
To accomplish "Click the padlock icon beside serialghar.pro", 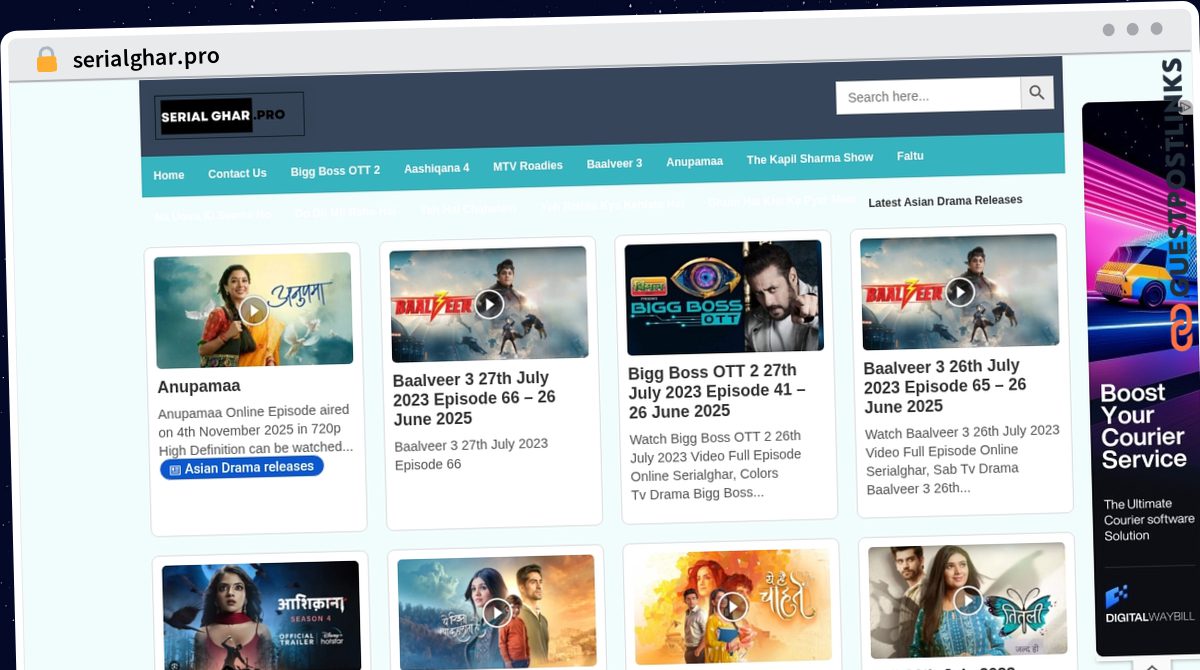I will 46,60.
